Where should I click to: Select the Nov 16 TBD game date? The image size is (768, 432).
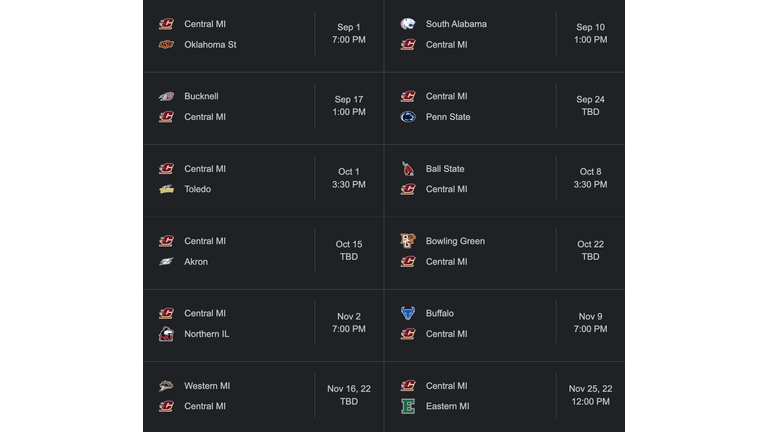[349, 395]
